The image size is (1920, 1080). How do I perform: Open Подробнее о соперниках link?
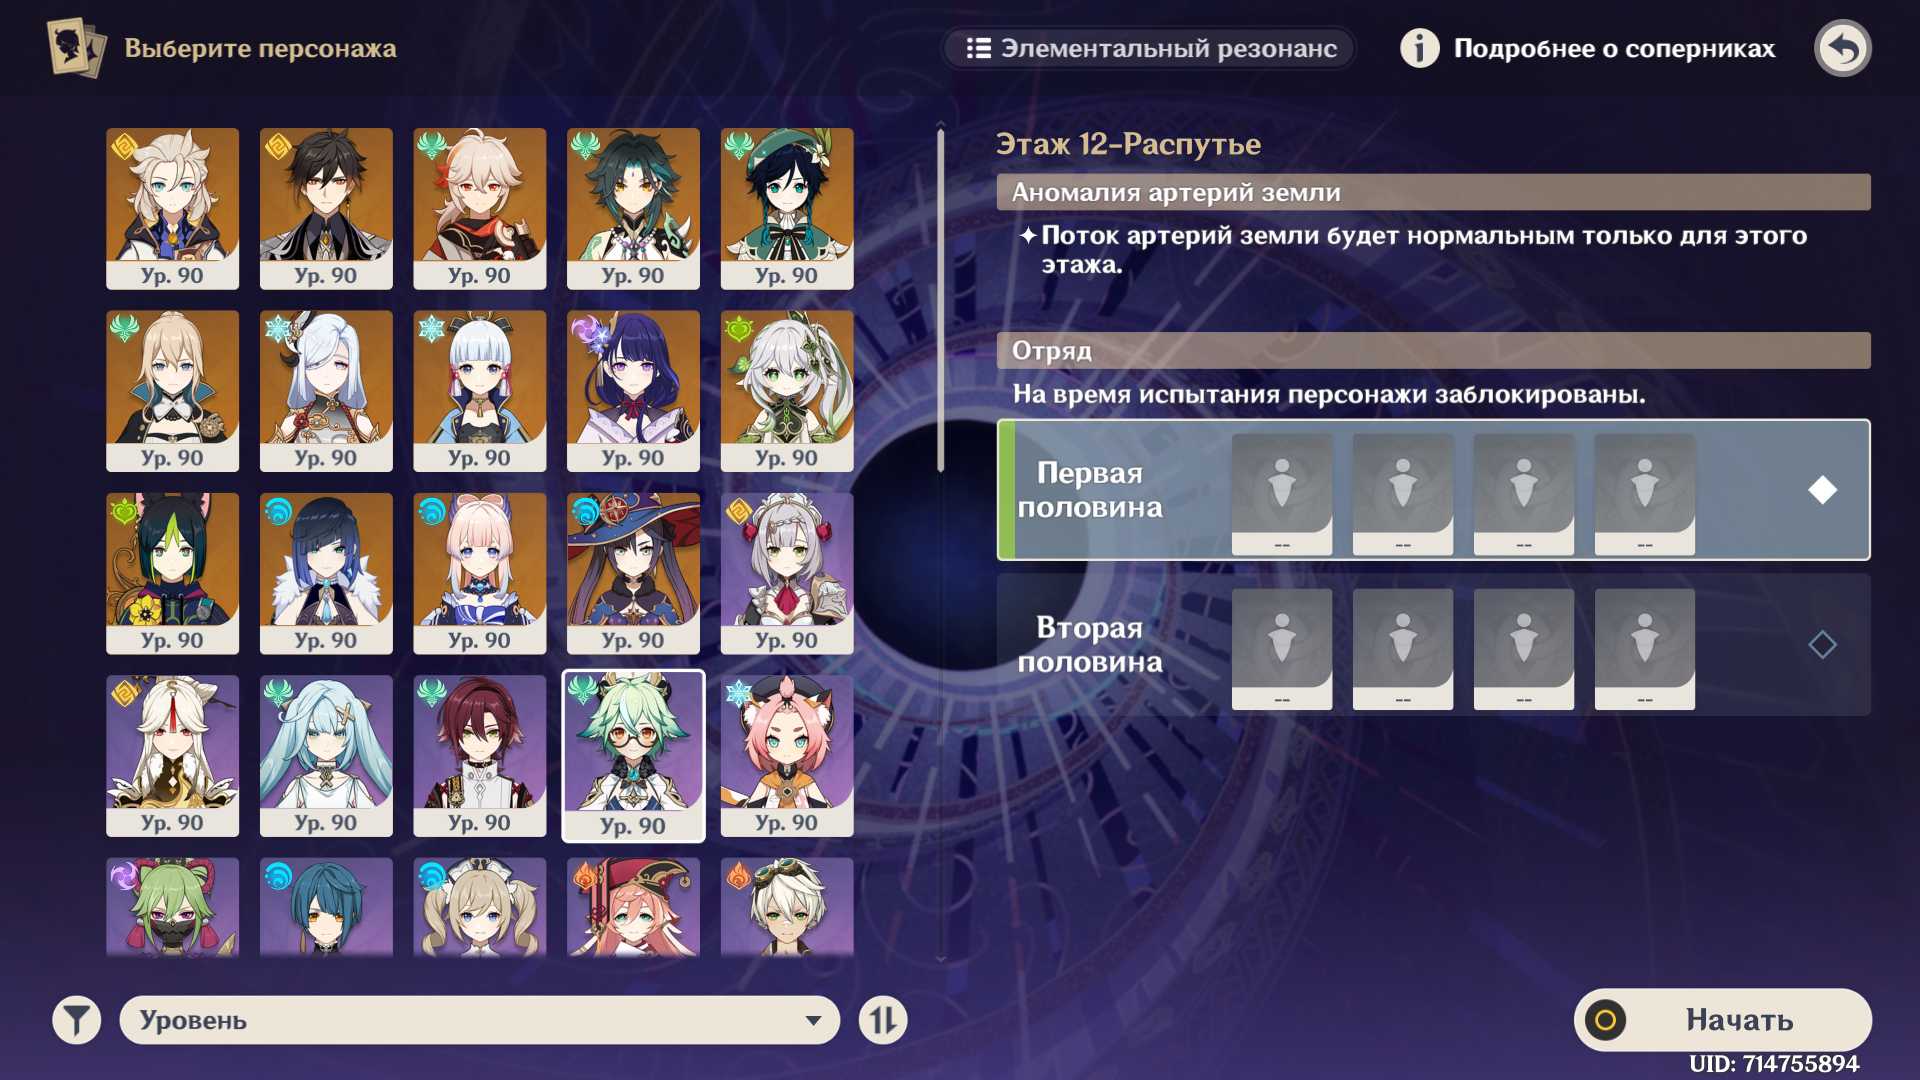pos(1614,48)
